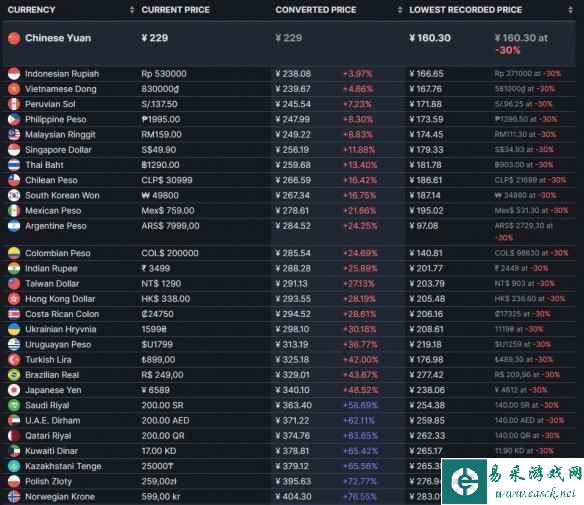
Task: Click the Vietnamese Dong +4.66% percentage
Action: point(358,89)
